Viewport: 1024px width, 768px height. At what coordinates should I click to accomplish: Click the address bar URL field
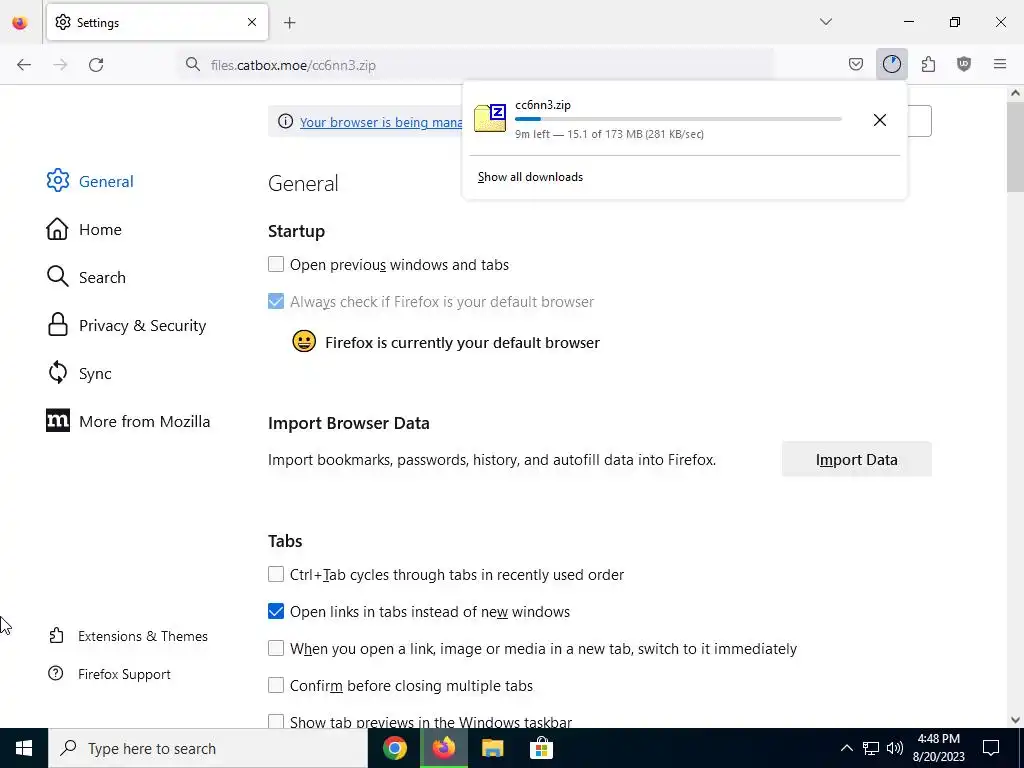click(477, 65)
